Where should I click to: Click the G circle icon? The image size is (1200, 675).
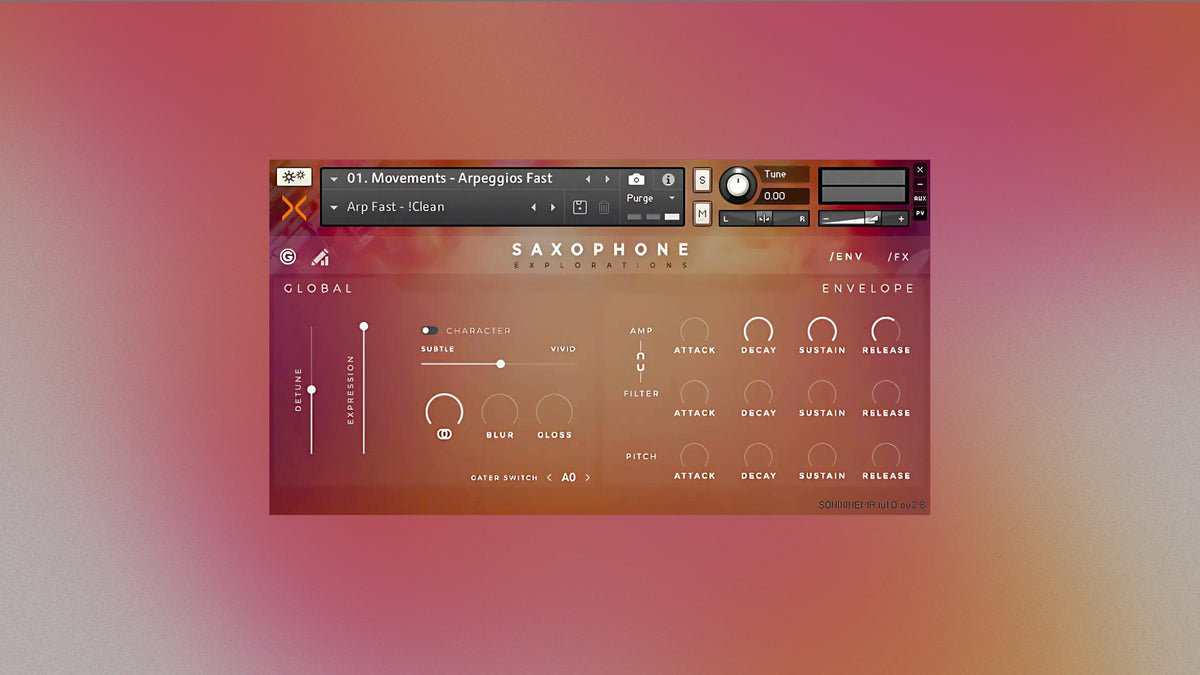[x=288, y=257]
